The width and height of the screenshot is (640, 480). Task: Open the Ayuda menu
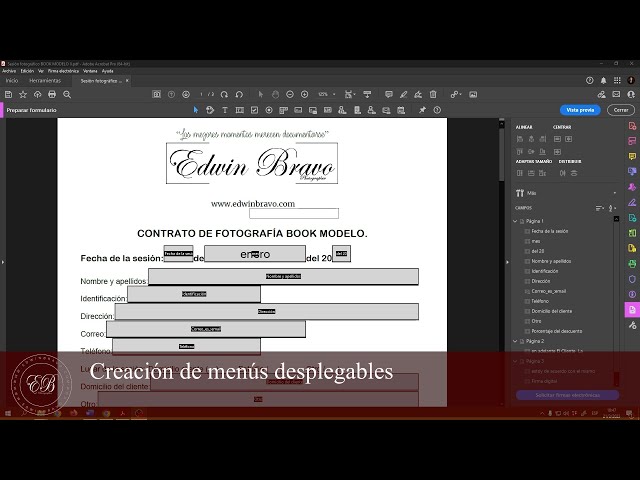[107, 71]
